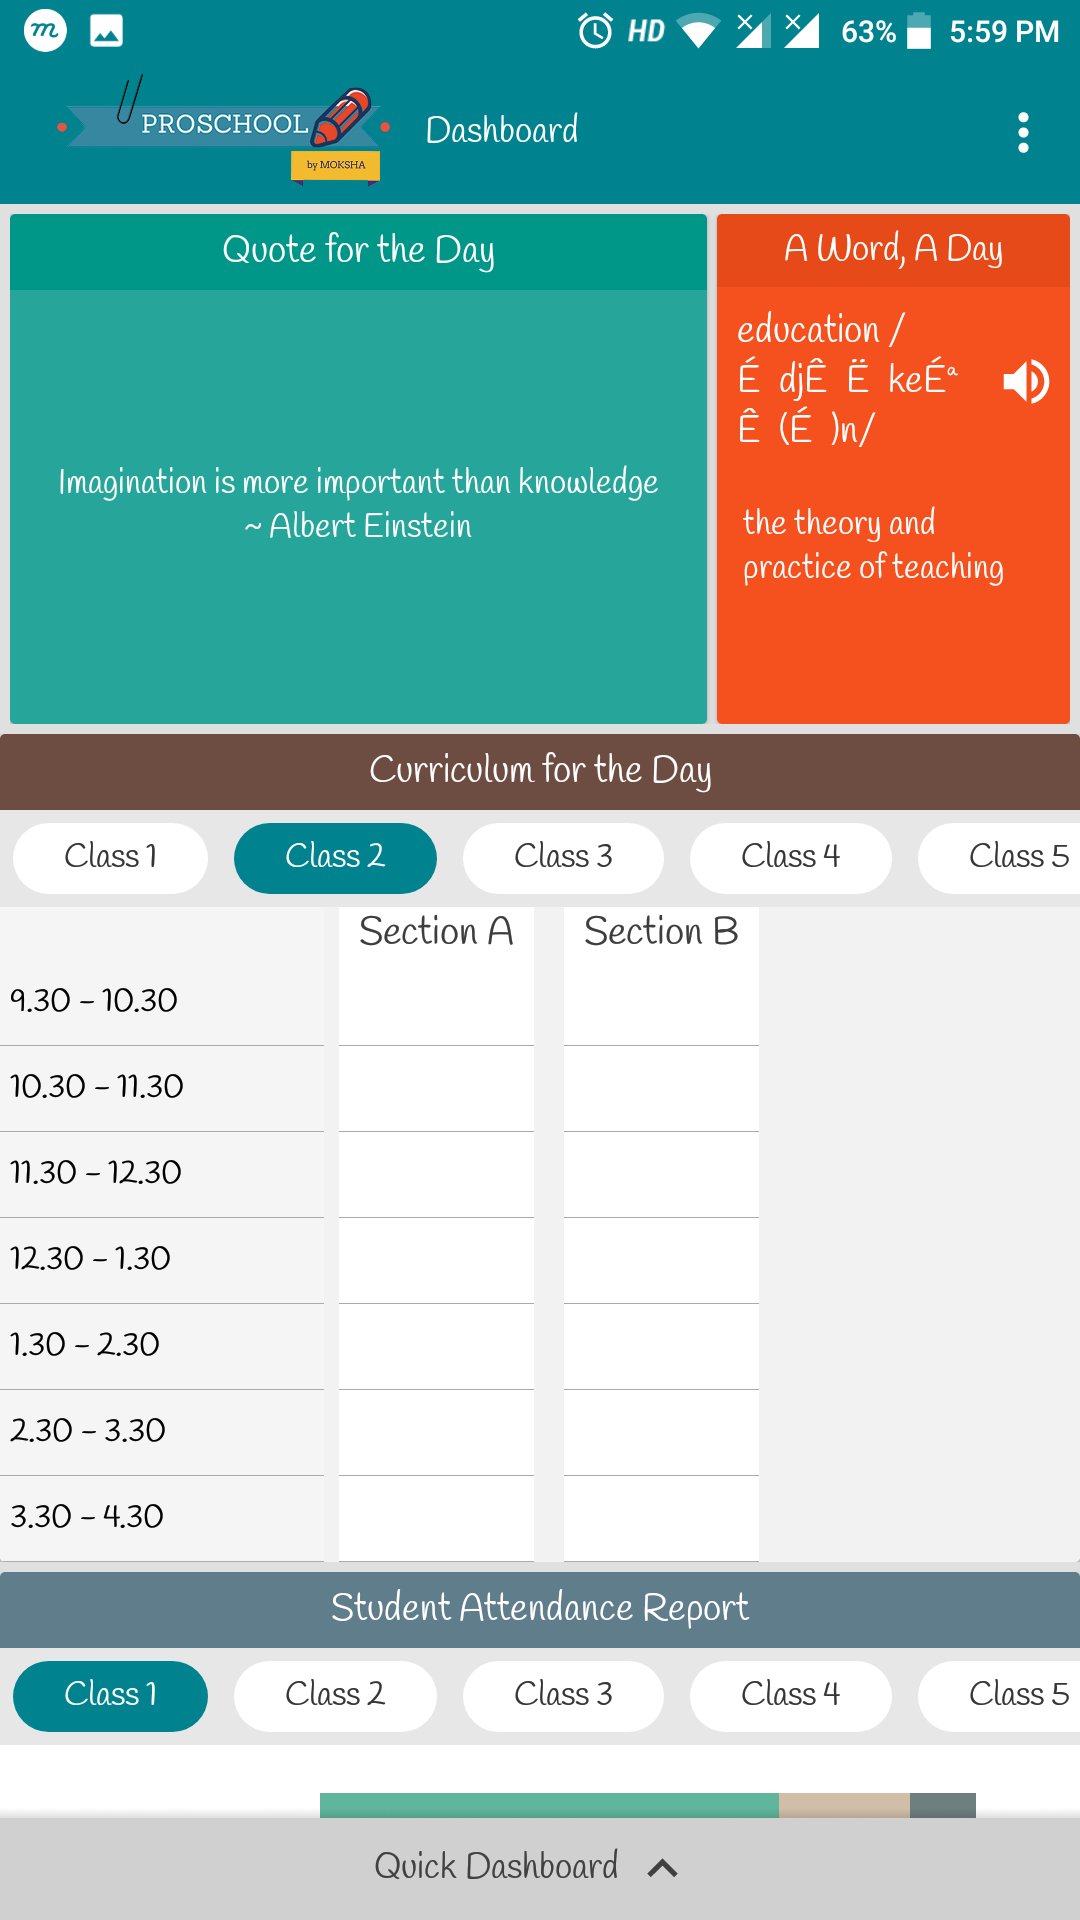Switch to Class 3 attendance tab

point(562,1695)
